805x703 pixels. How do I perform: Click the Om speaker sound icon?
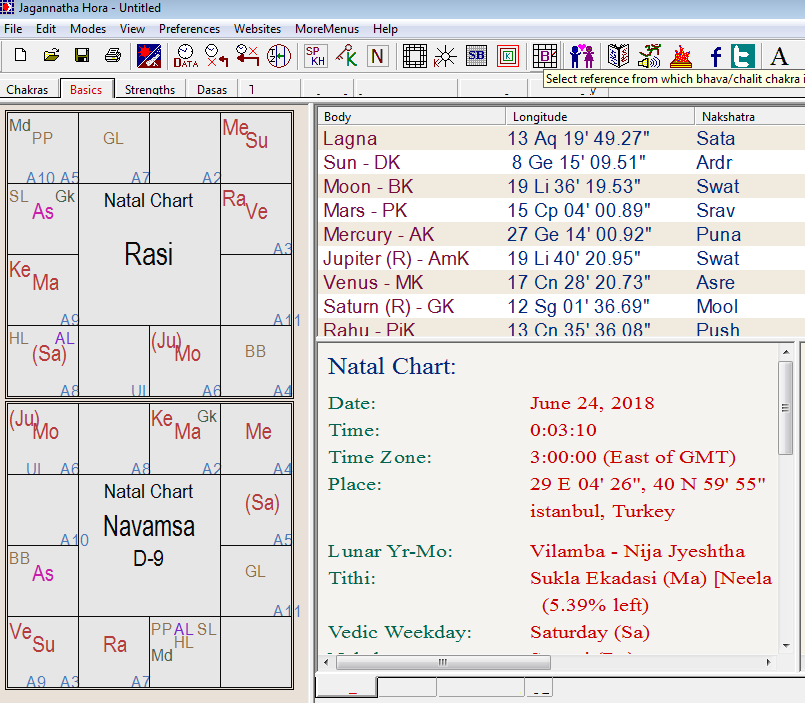click(x=649, y=55)
